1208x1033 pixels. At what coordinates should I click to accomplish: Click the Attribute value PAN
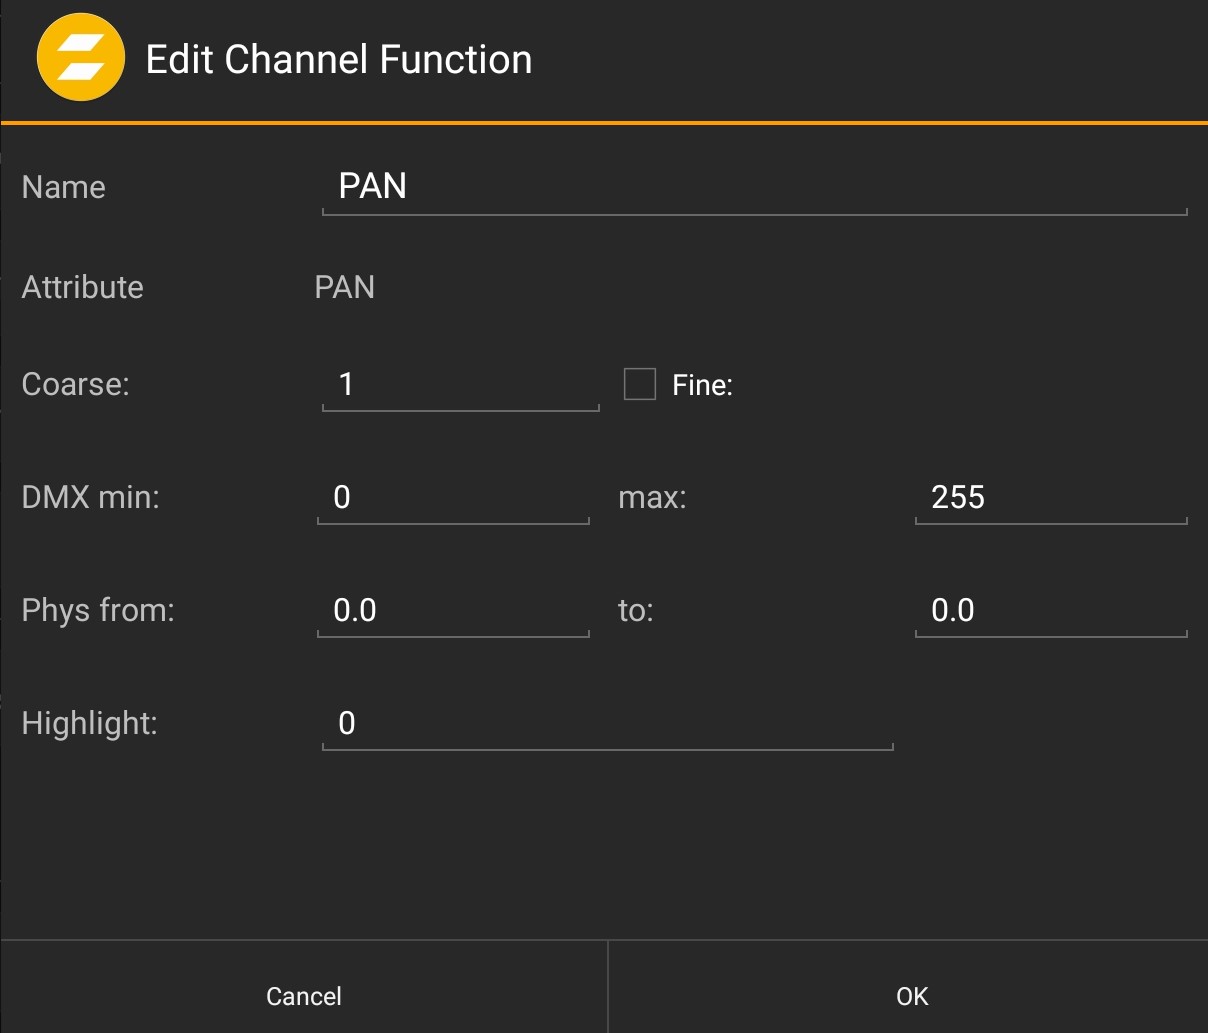345,288
